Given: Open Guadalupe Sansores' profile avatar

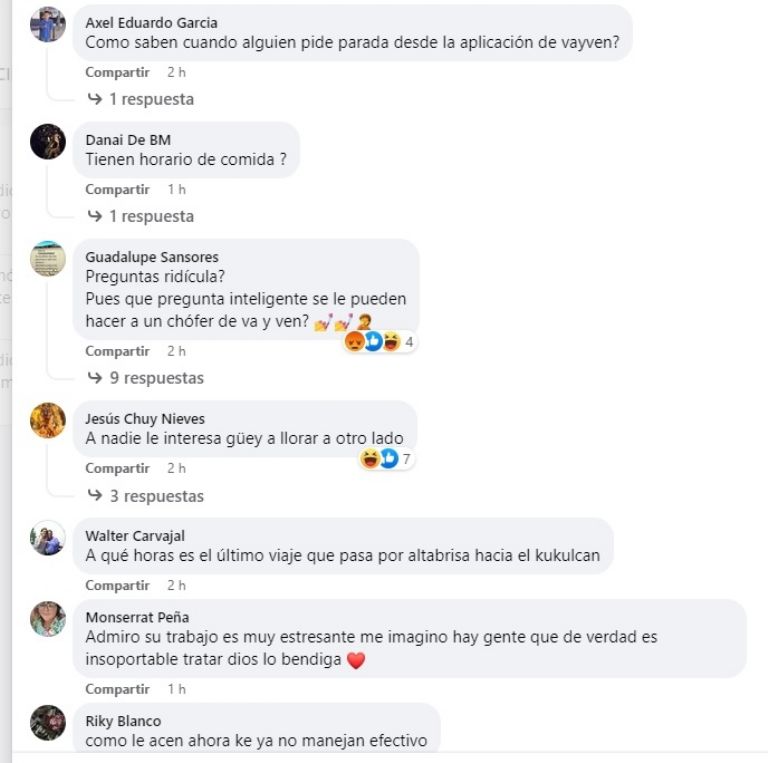Looking at the screenshot, I should (x=48, y=259).
